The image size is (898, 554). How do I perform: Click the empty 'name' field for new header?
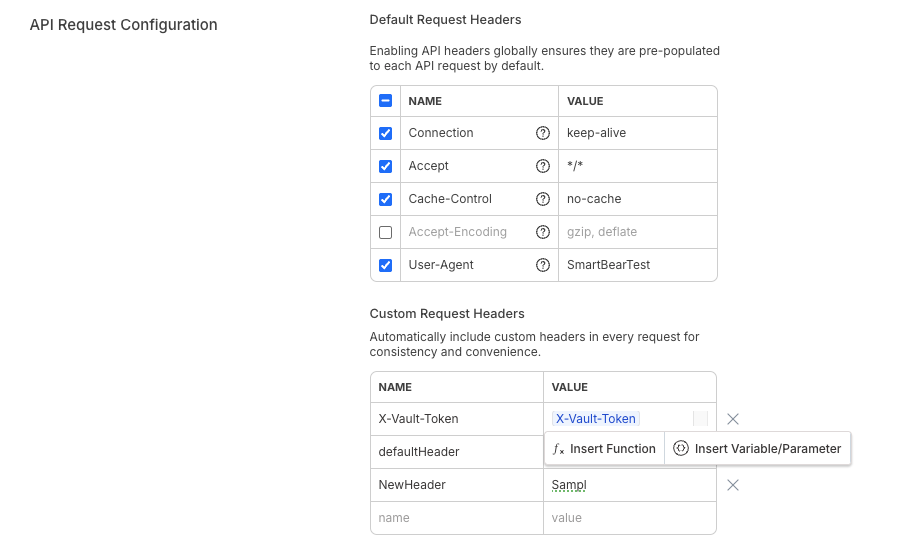tap(456, 518)
